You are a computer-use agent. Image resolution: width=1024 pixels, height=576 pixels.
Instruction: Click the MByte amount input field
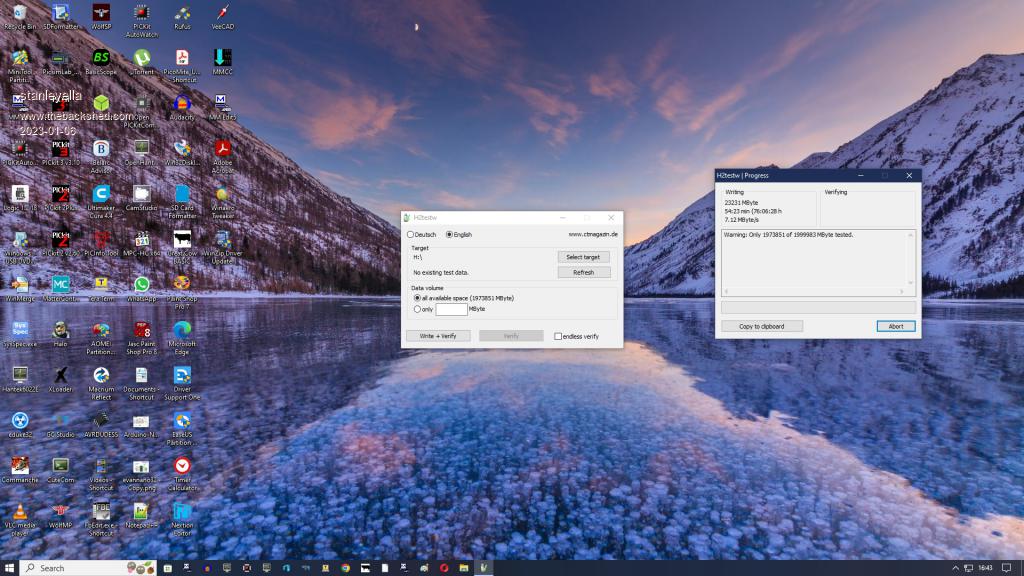(x=451, y=309)
